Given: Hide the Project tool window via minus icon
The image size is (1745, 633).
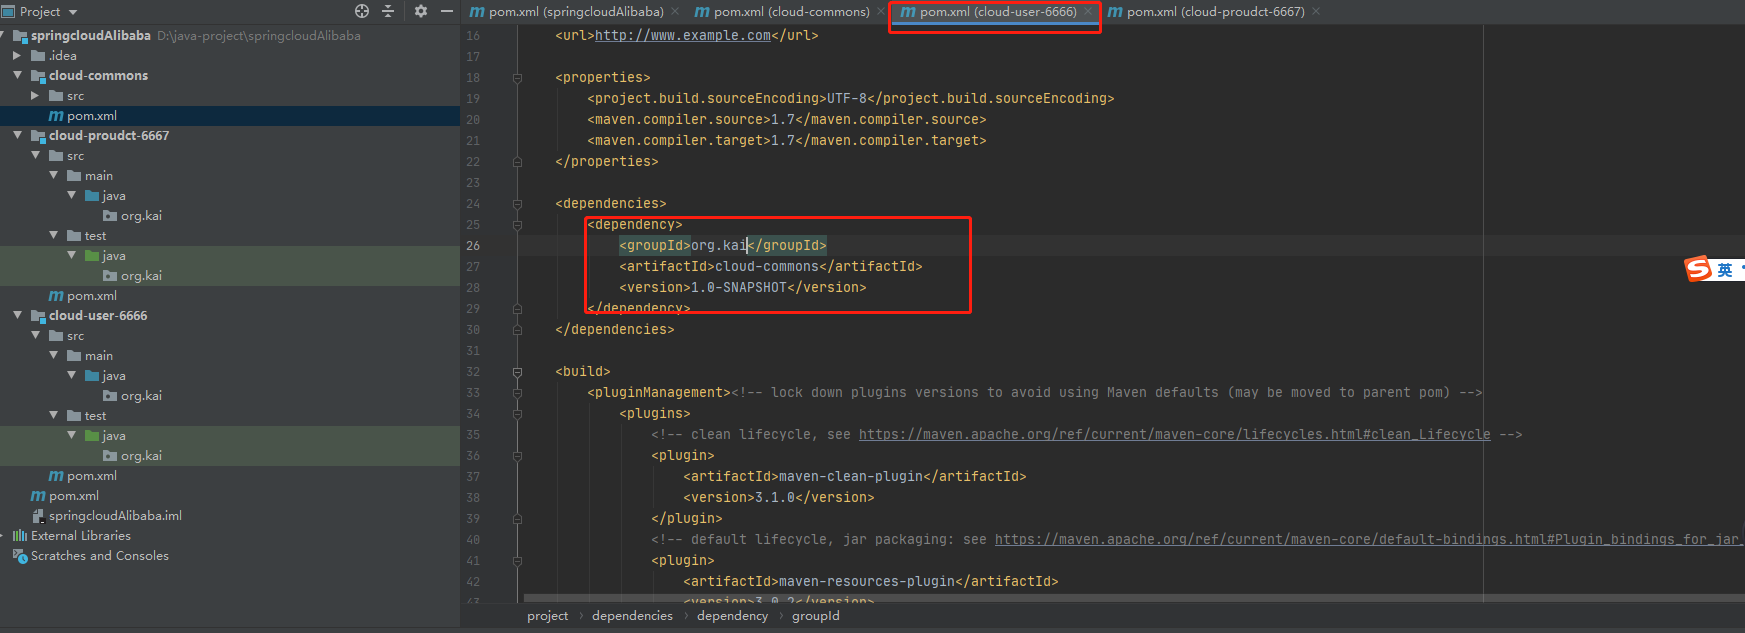Looking at the screenshot, I should pos(447,11).
